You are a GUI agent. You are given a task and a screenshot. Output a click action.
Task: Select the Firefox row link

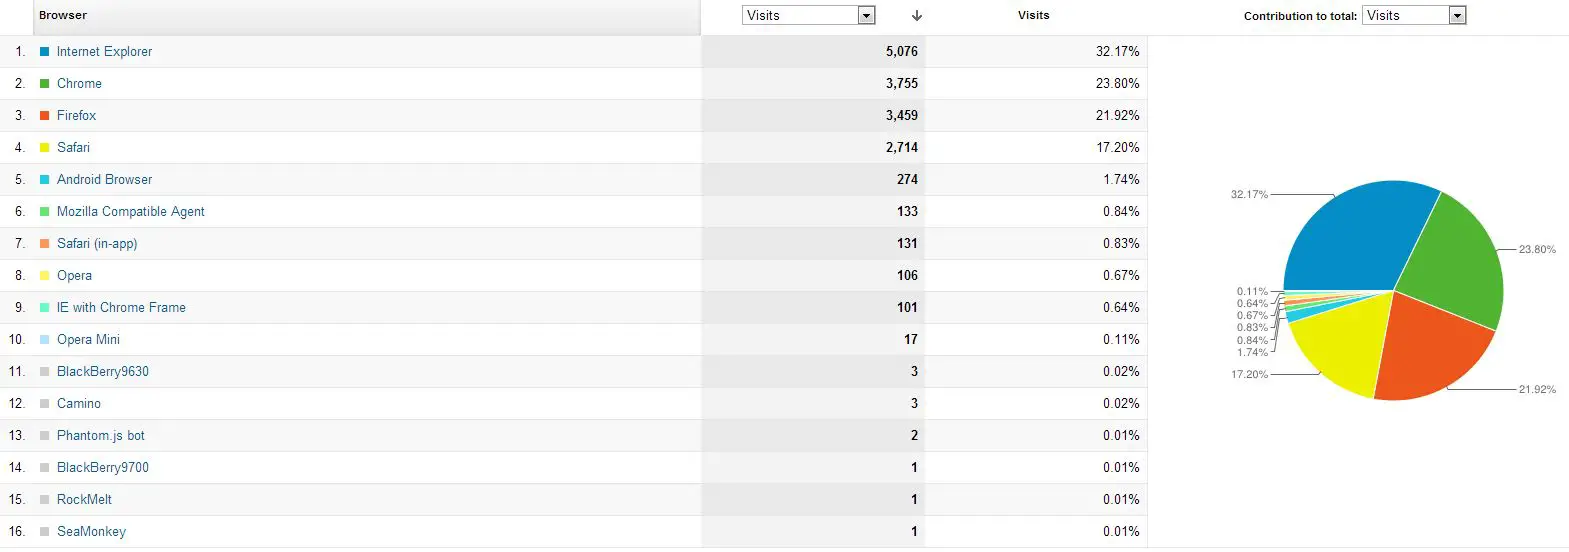click(x=76, y=115)
